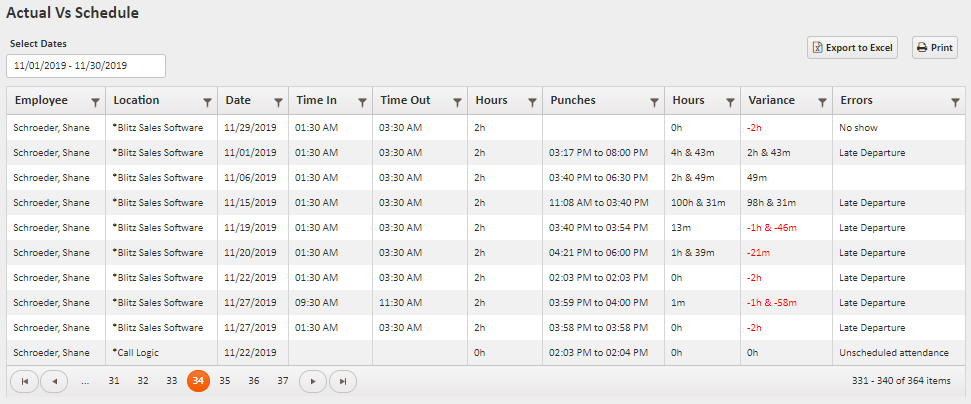The height and width of the screenshot is (404, 971).
Task: Open the Errors column filter icon
Action: 956,102
